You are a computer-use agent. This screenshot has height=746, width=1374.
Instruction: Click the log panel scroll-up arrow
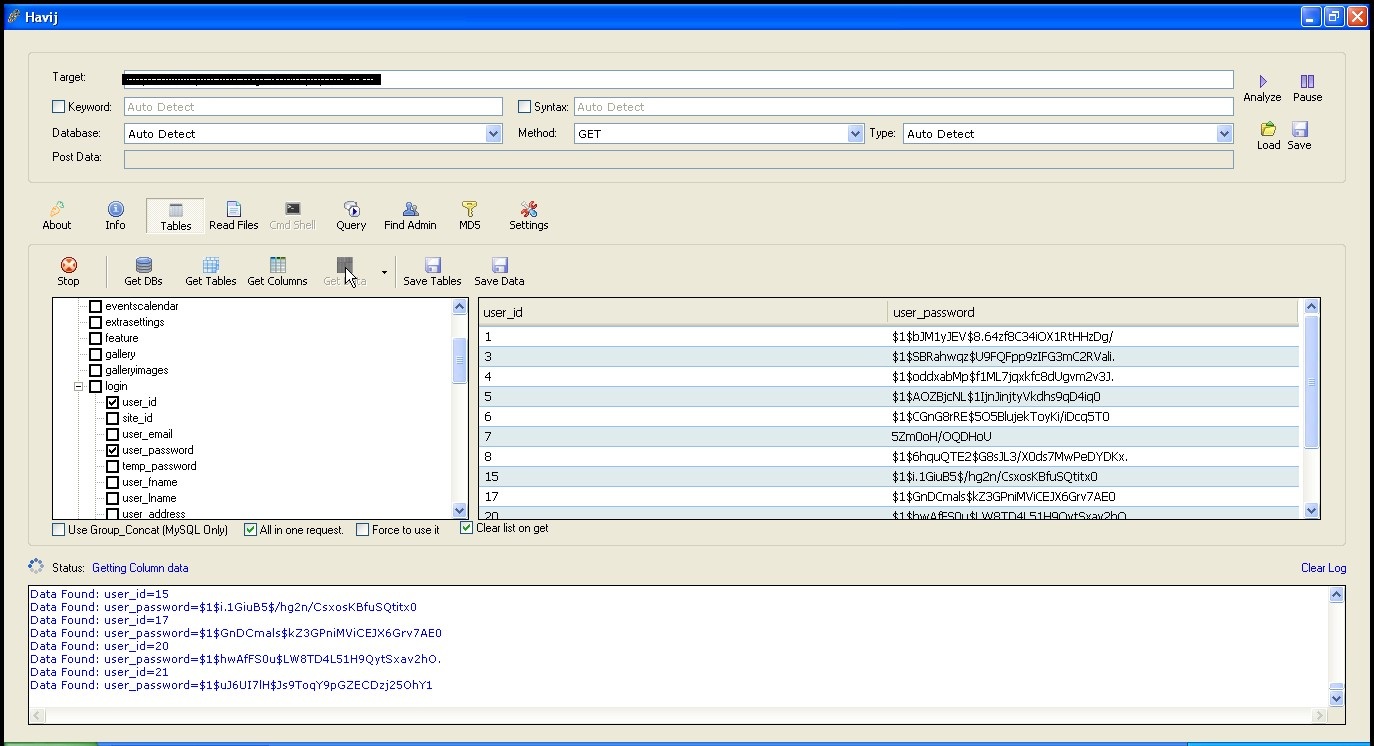1336,595
